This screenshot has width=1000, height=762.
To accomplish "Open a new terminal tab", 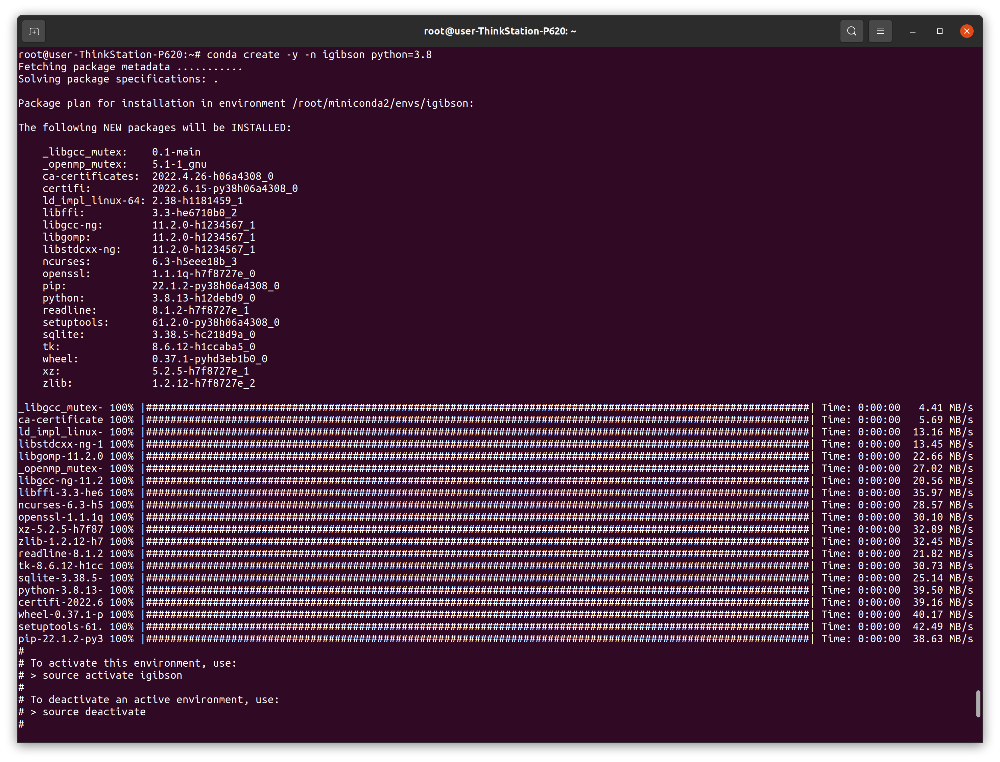I will click(34, 31).
